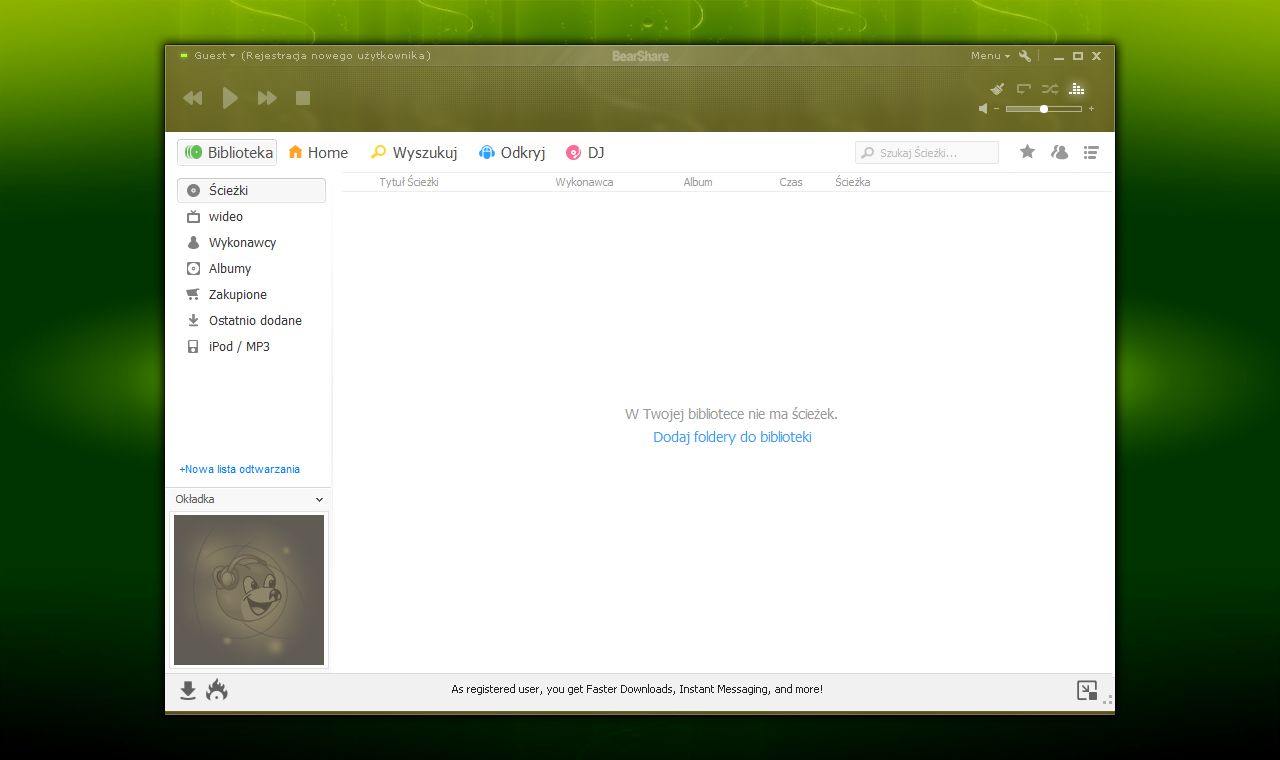Open the downloads arrow icon

[188, 690]
